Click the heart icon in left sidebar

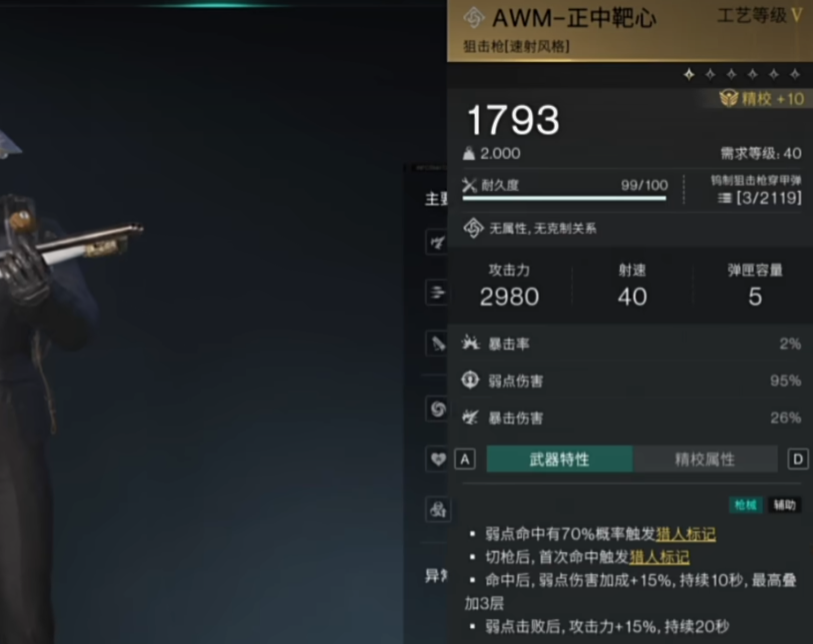438,459
